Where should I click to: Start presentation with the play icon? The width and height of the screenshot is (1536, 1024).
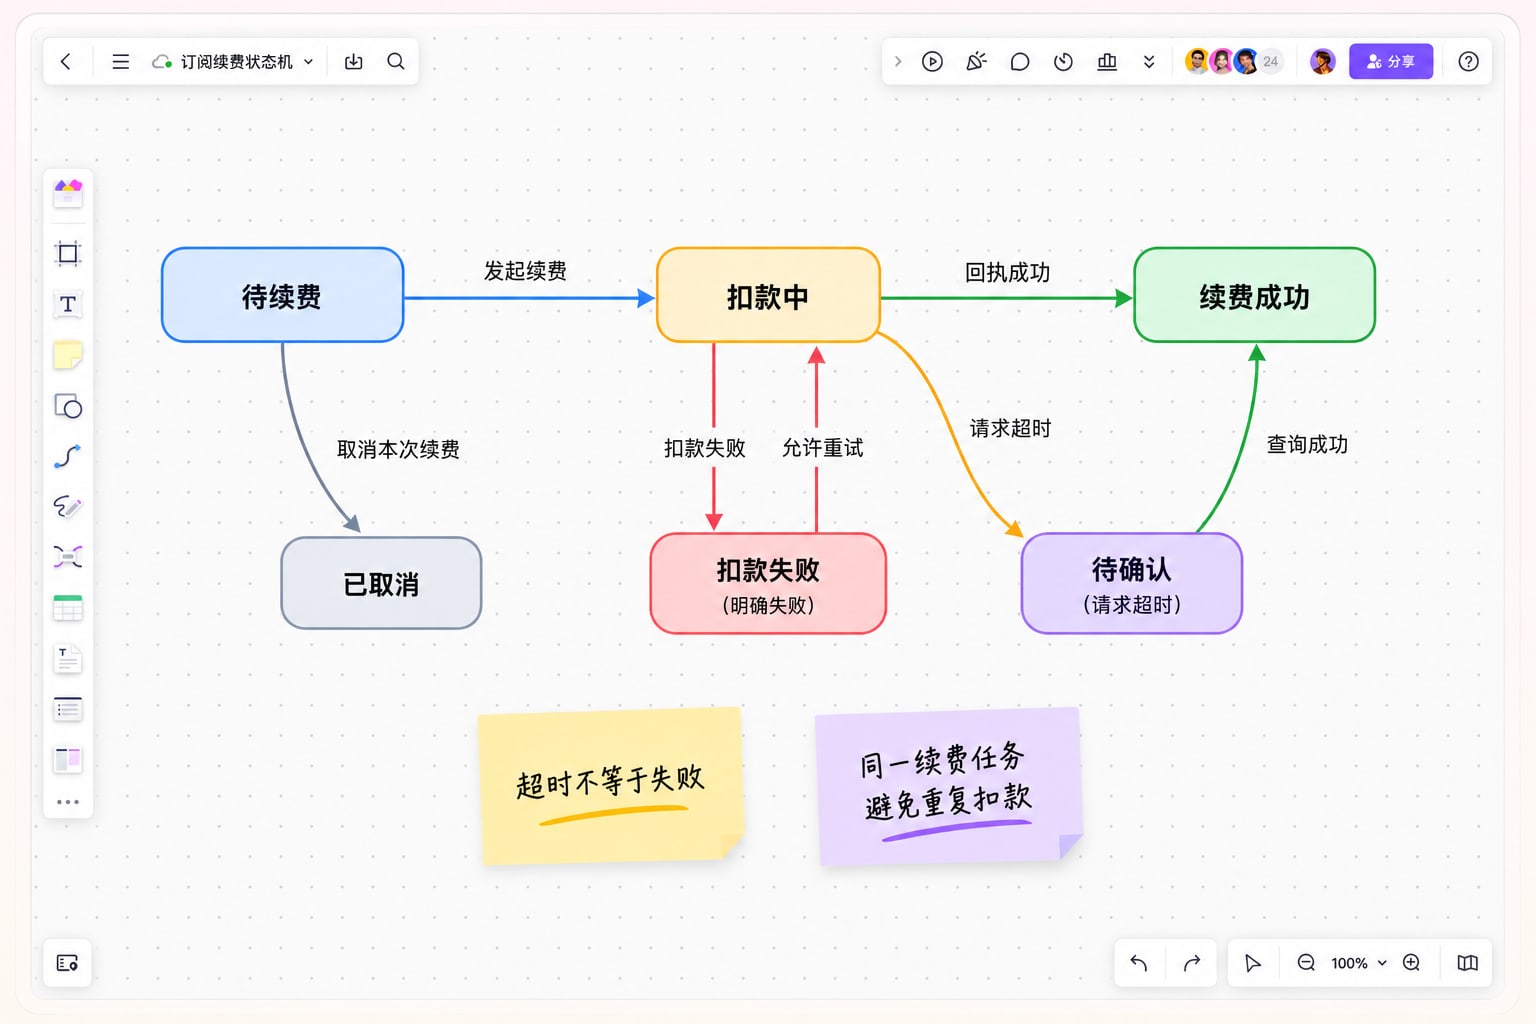point(932,62)
